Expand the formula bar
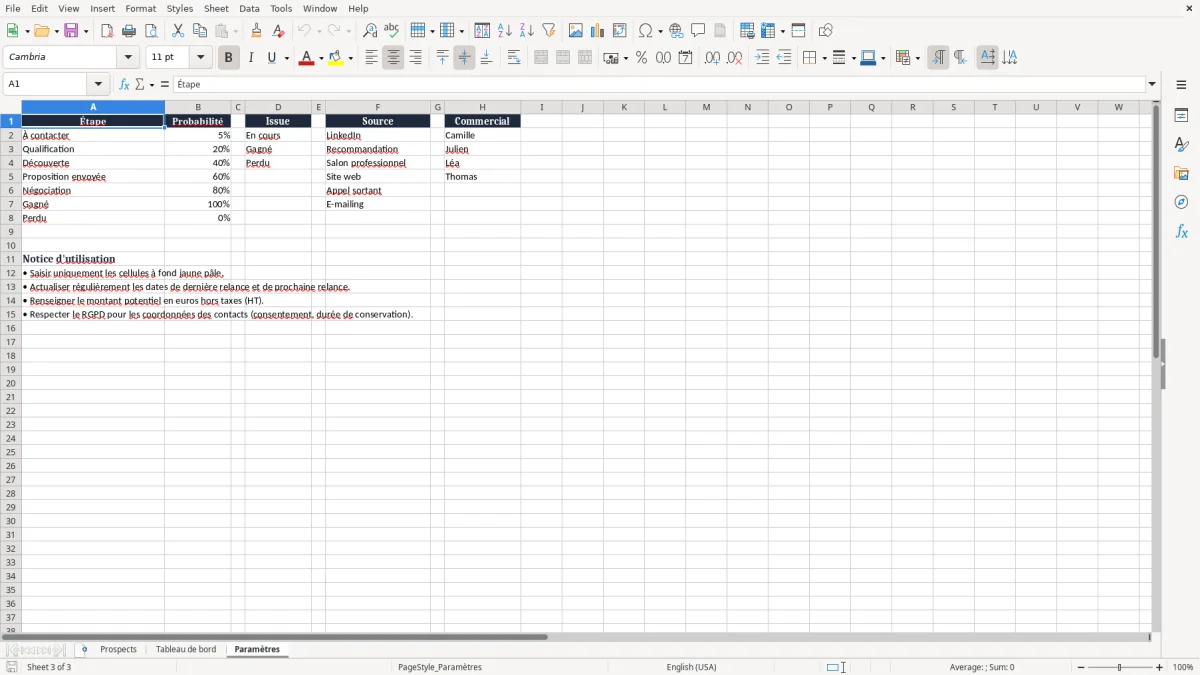The width and height of the screenshot is (1200, 675). point(1152,85)
